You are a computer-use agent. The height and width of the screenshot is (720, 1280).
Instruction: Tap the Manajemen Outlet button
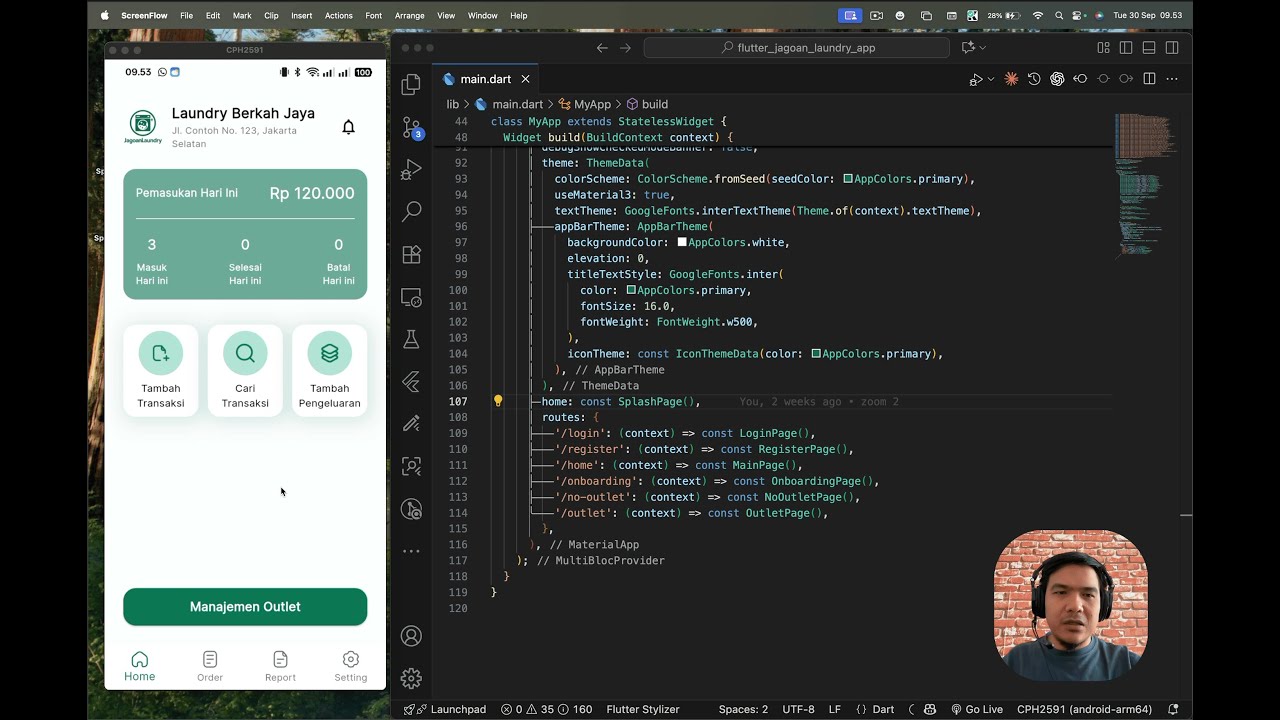[245, 607]
